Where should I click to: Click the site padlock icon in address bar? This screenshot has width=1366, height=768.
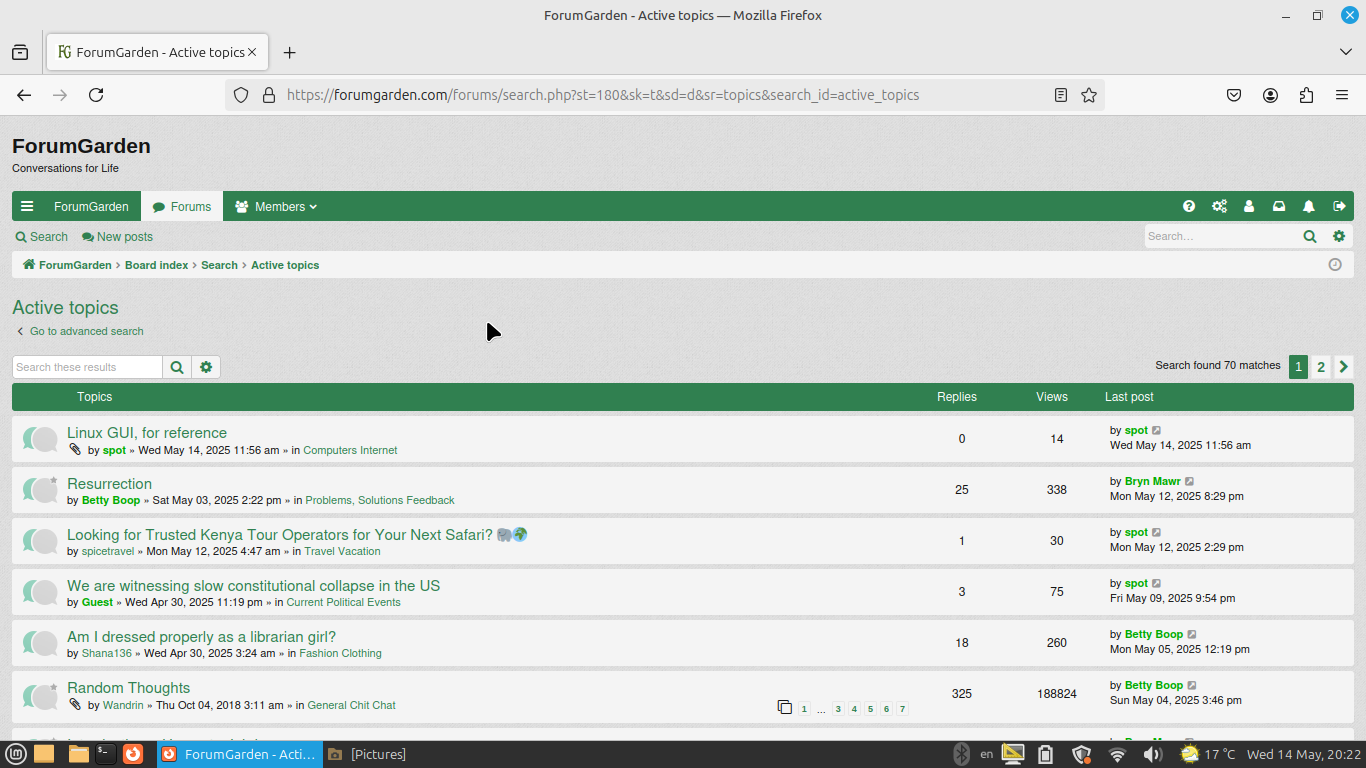[x=268, y=95]
